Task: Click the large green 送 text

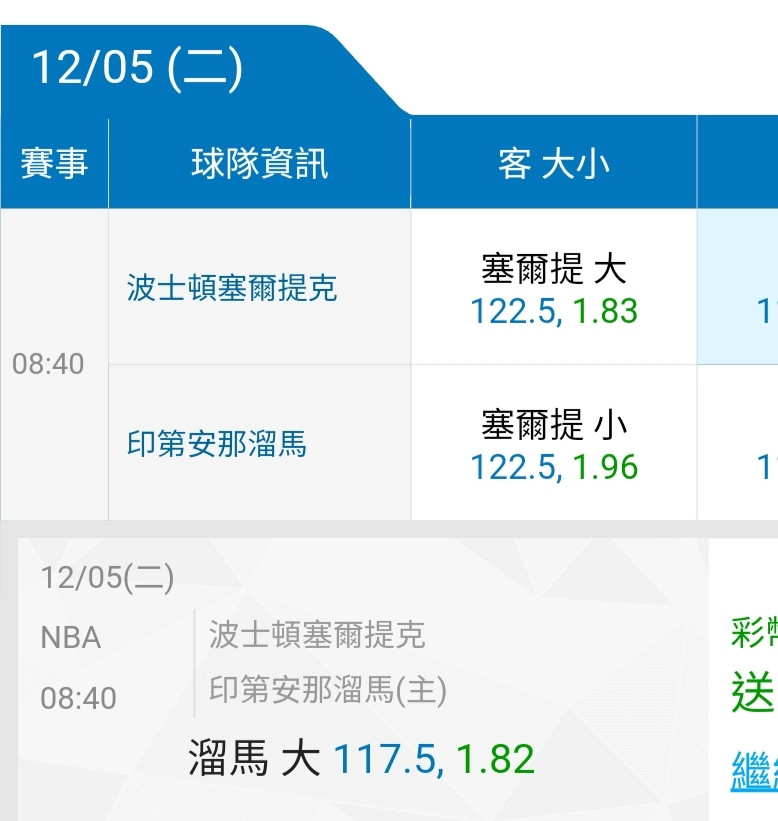Action: pos(753,692)
